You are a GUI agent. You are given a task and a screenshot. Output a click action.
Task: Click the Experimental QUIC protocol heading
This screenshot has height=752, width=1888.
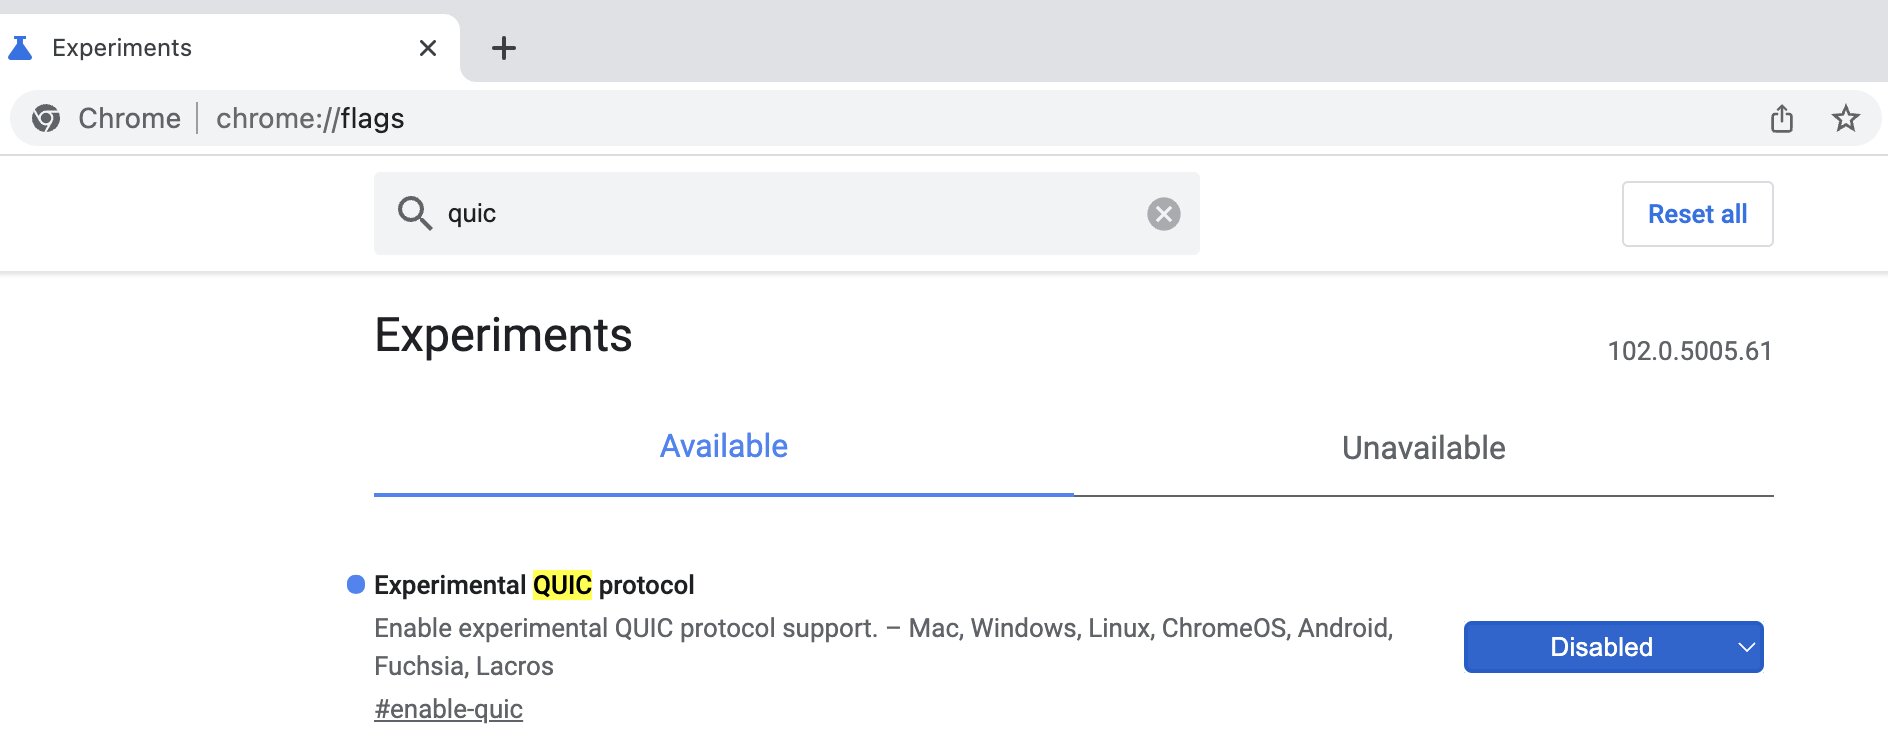pyautogui.click(x=534, y=585)
